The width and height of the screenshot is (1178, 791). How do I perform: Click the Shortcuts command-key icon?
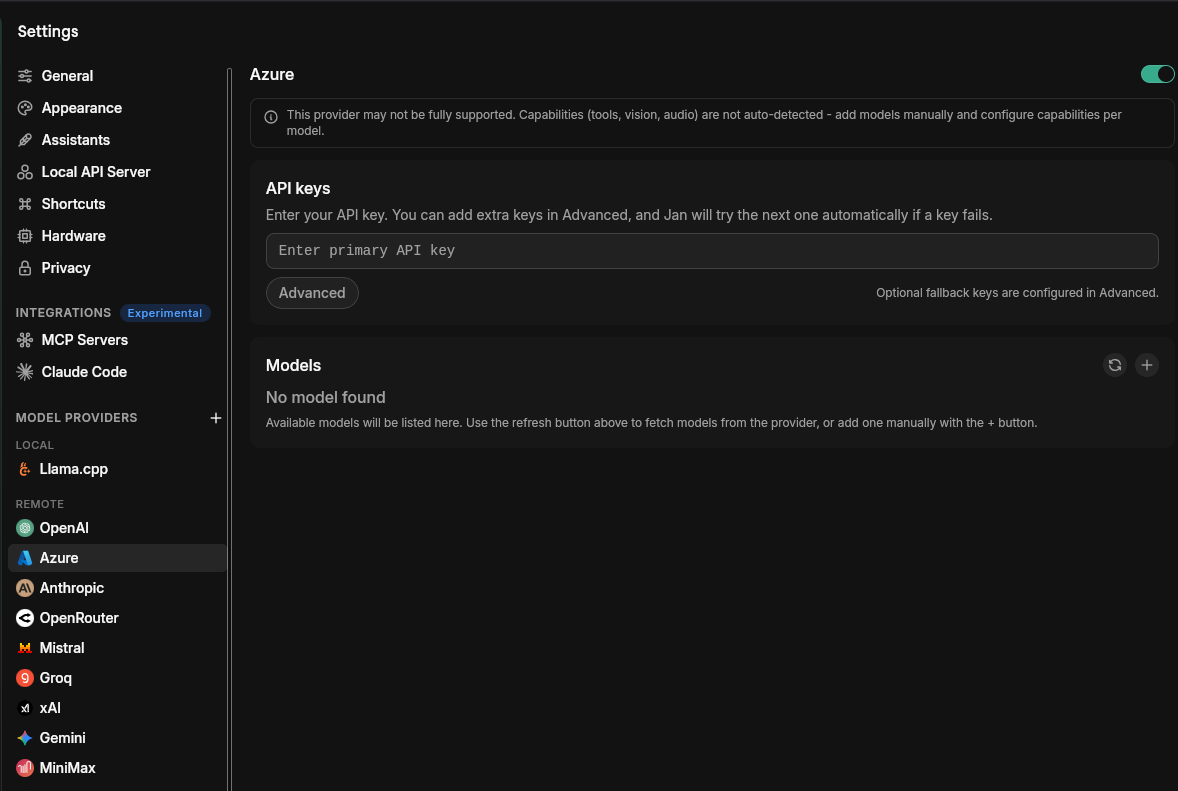(x=25, y=204)
